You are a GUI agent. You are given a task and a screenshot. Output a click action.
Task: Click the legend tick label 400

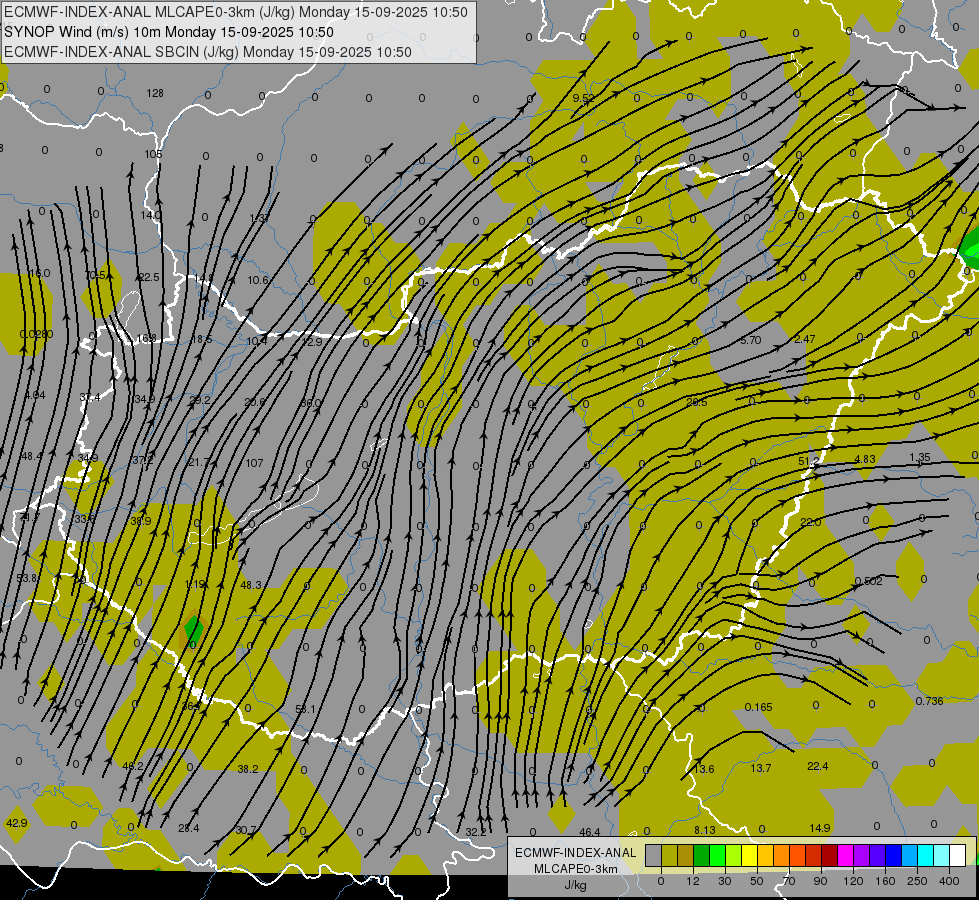pos(949,881)
